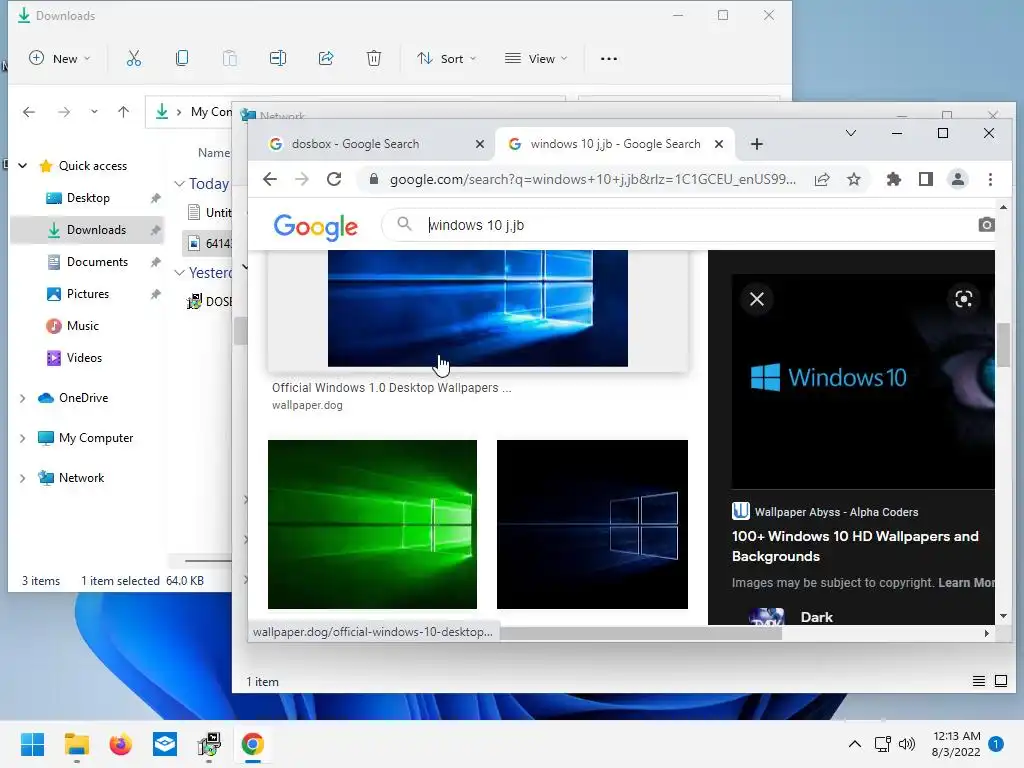Collapse the Yesterday file group

pos(180,273)
